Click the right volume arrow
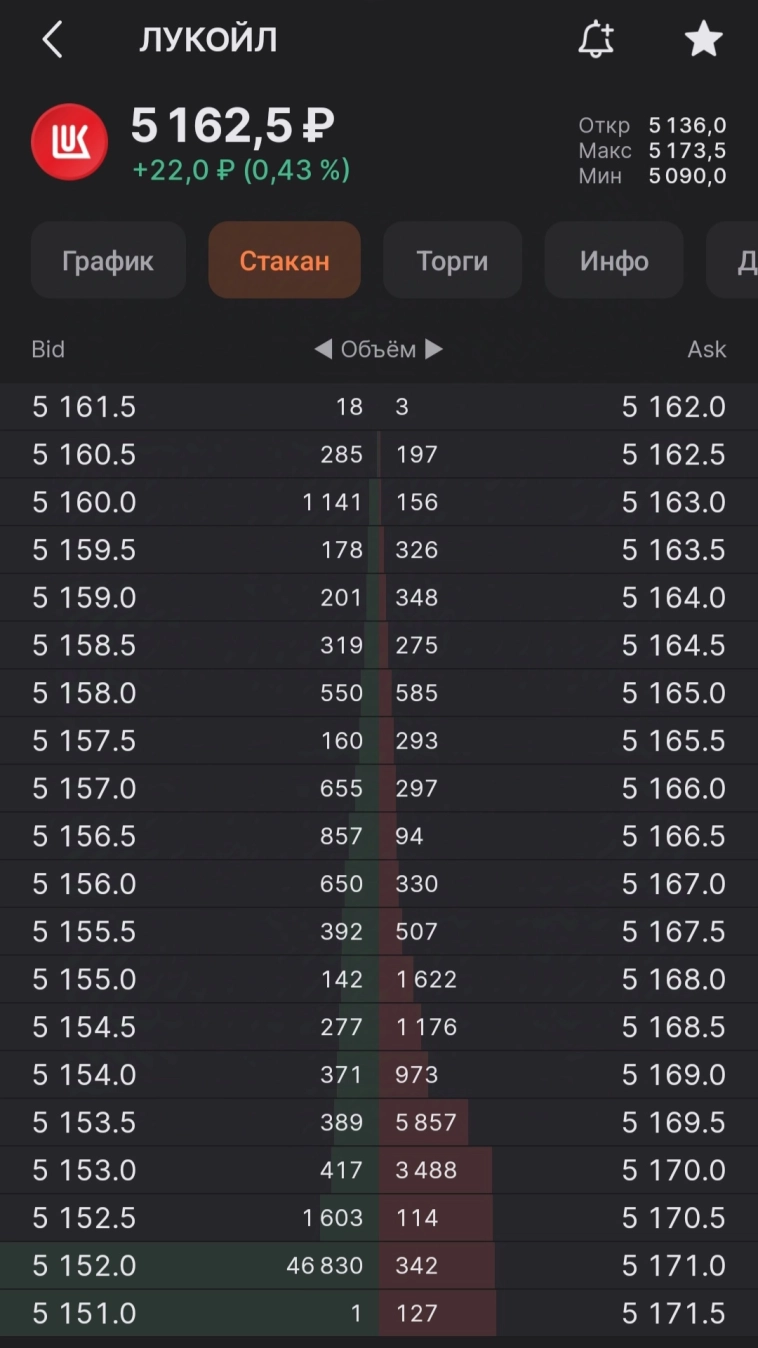The height and width of the screenshot is (1348, 758). (434, 349)
